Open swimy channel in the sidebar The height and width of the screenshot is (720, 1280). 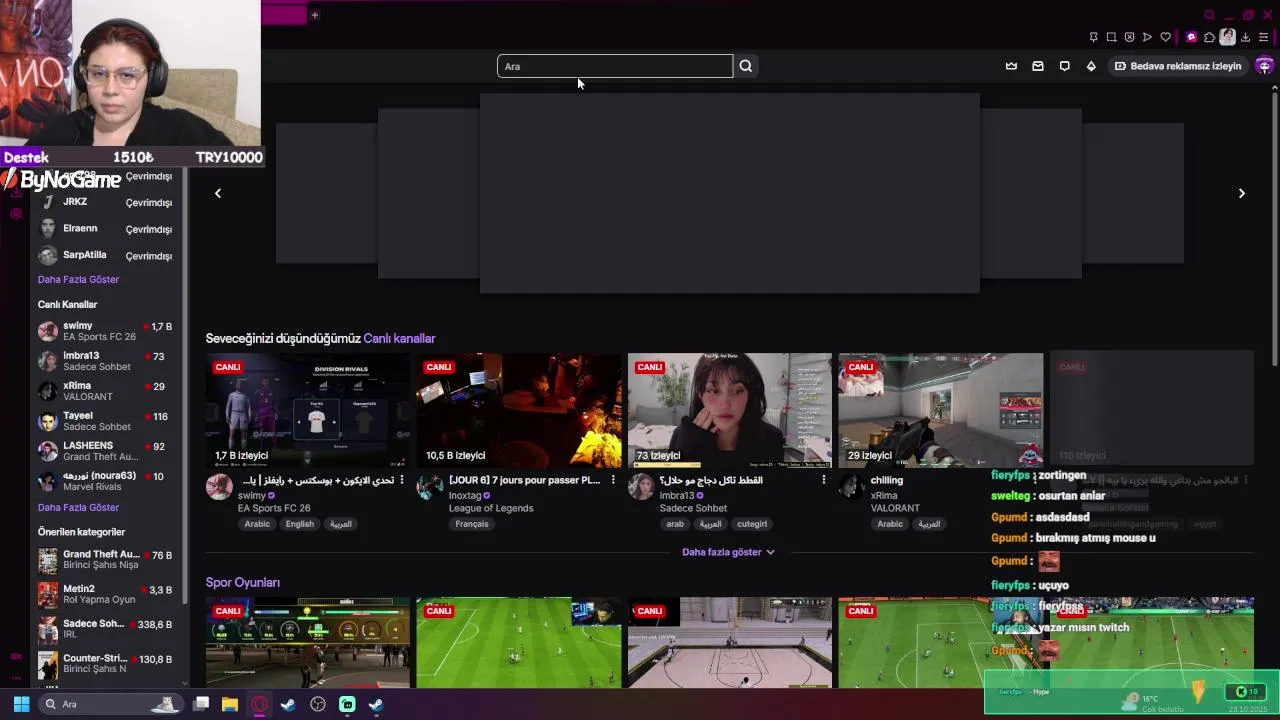pos(105,331)
